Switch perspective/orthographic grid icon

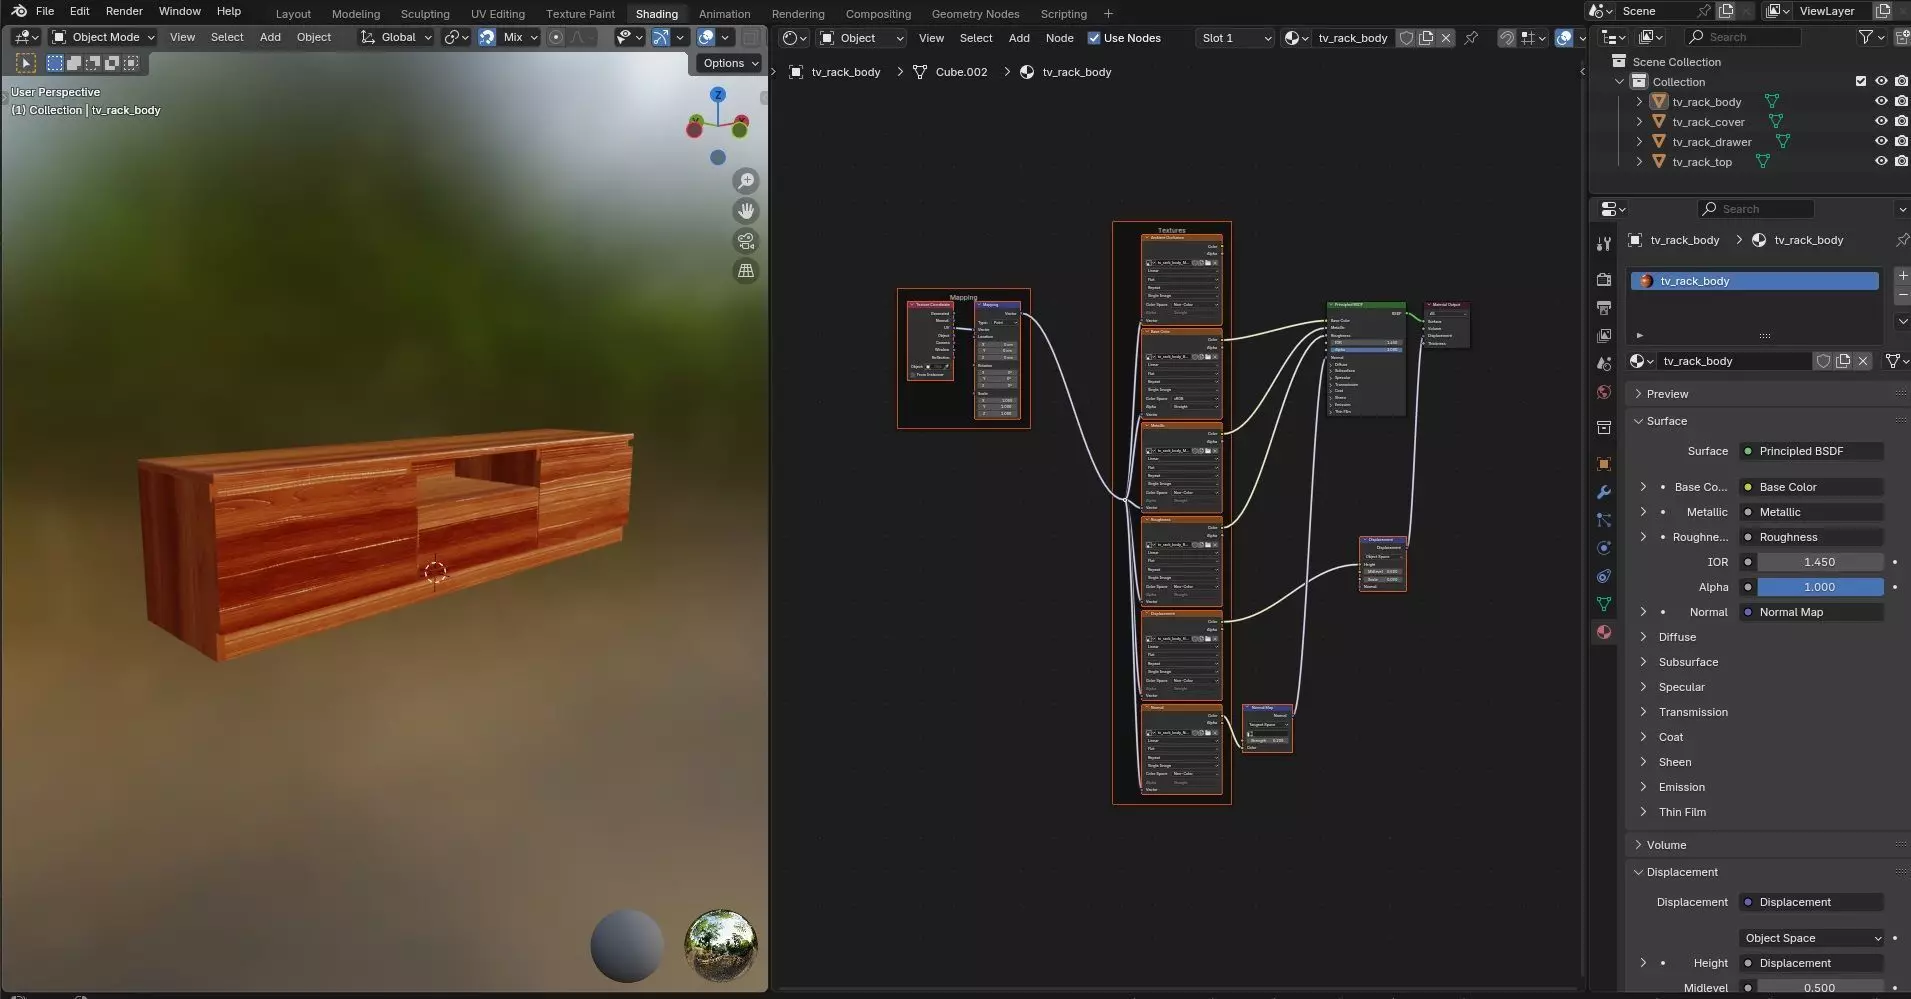coord(746,271)
